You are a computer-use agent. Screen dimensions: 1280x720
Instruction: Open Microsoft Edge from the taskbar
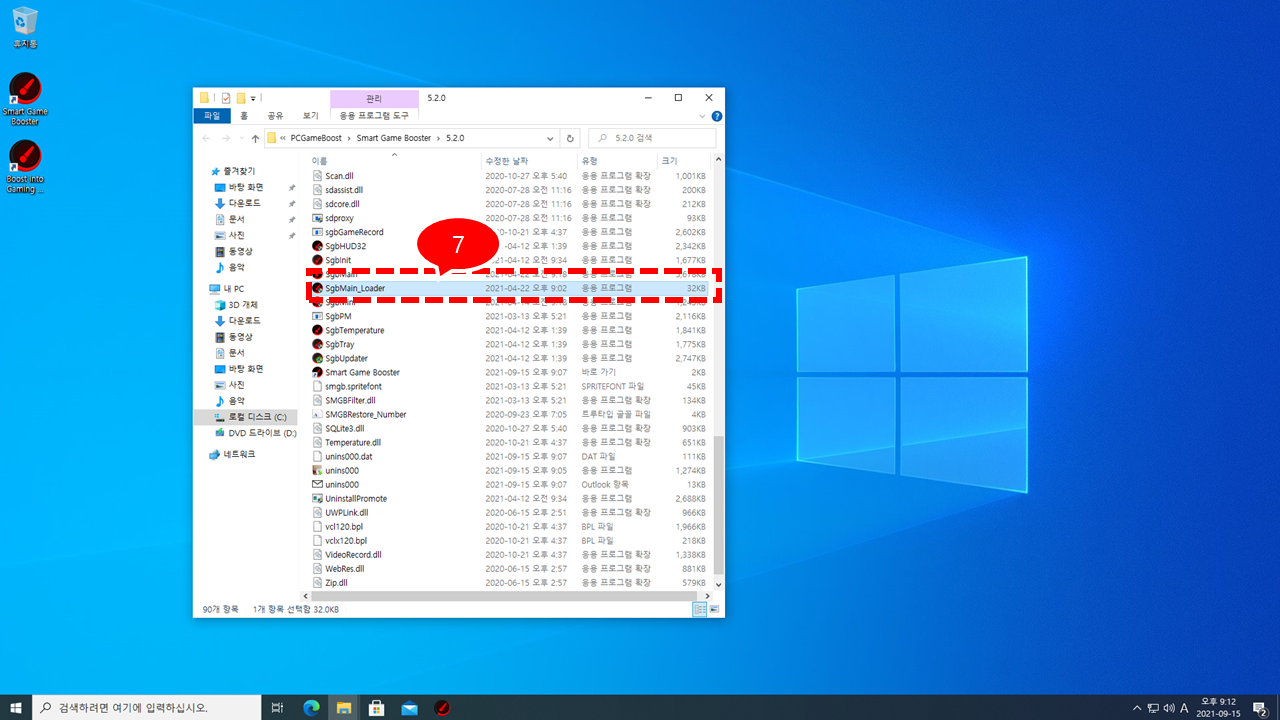[x=311, y=708]
